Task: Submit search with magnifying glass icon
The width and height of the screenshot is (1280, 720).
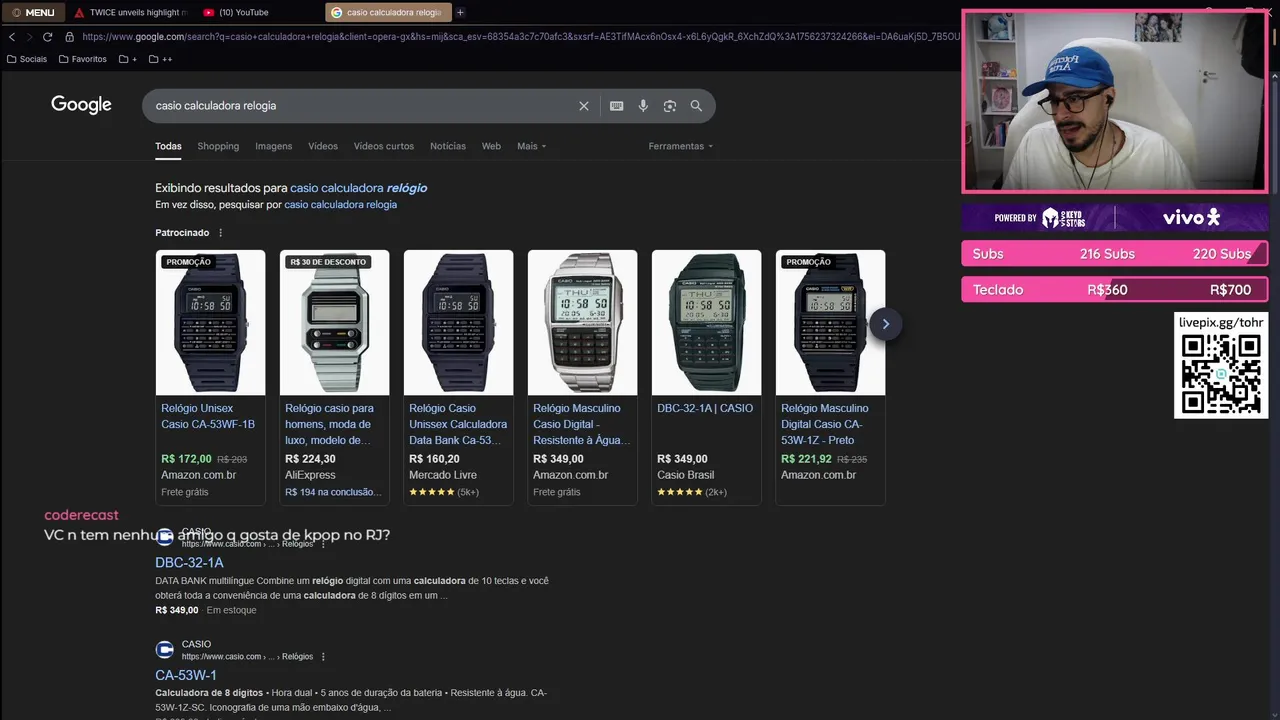Action: [x=696, y=106]
